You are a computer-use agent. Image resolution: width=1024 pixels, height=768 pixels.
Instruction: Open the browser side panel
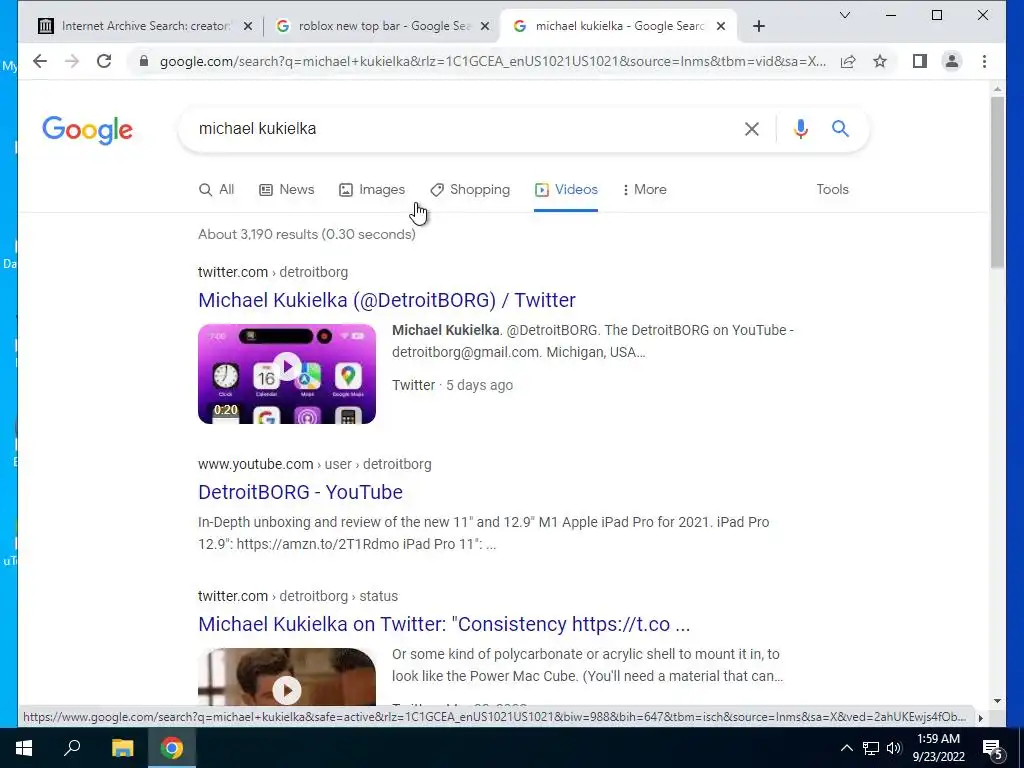pos(920,61)
